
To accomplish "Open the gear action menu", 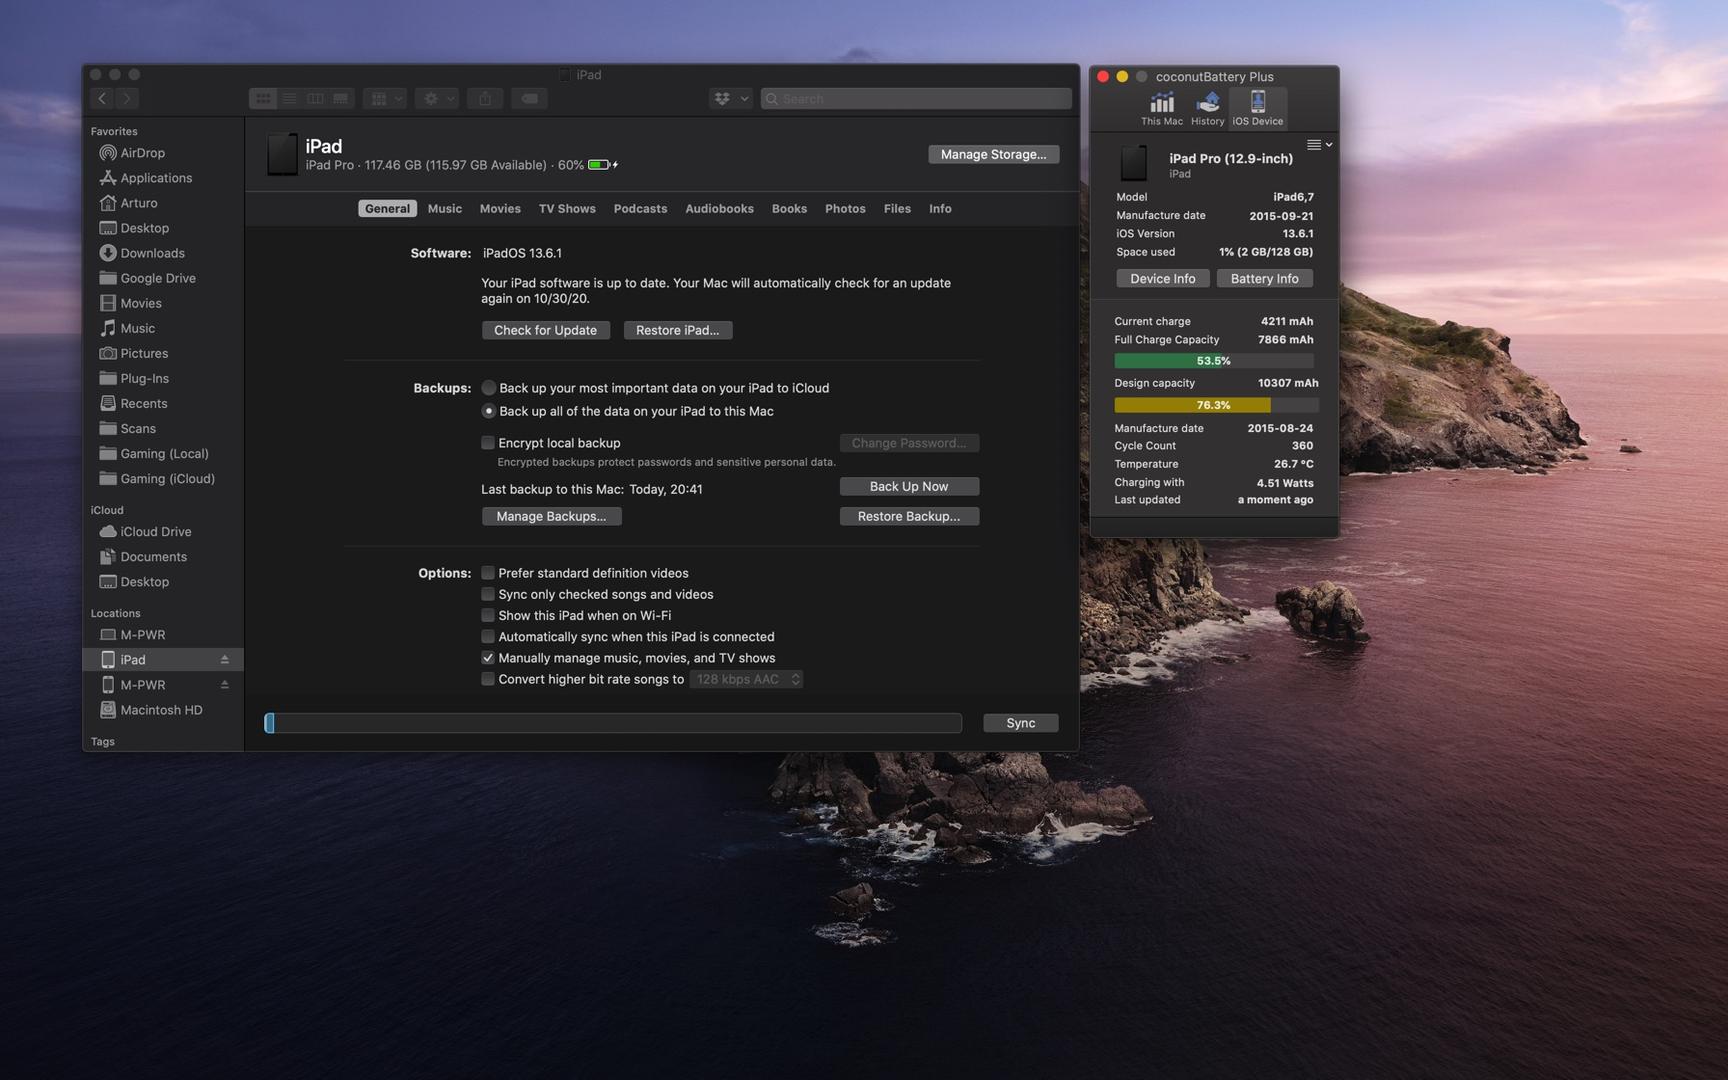I will pos(438,98).
